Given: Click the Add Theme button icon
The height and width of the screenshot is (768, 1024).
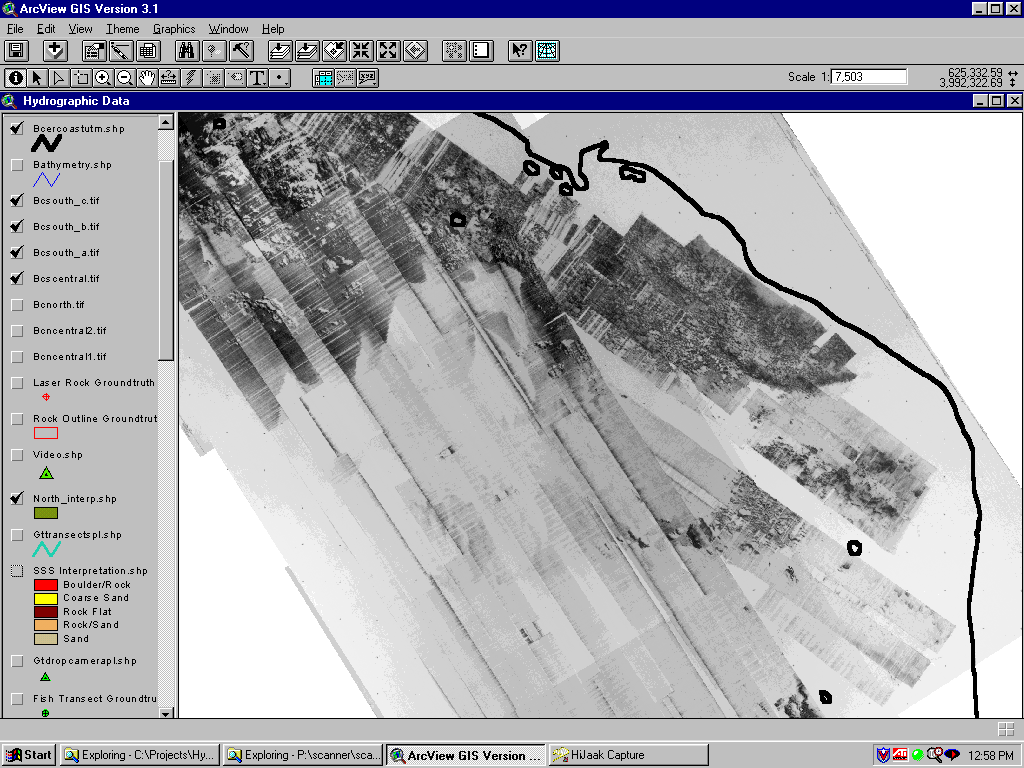Looking at the screenshot, I should pos(55,51).
